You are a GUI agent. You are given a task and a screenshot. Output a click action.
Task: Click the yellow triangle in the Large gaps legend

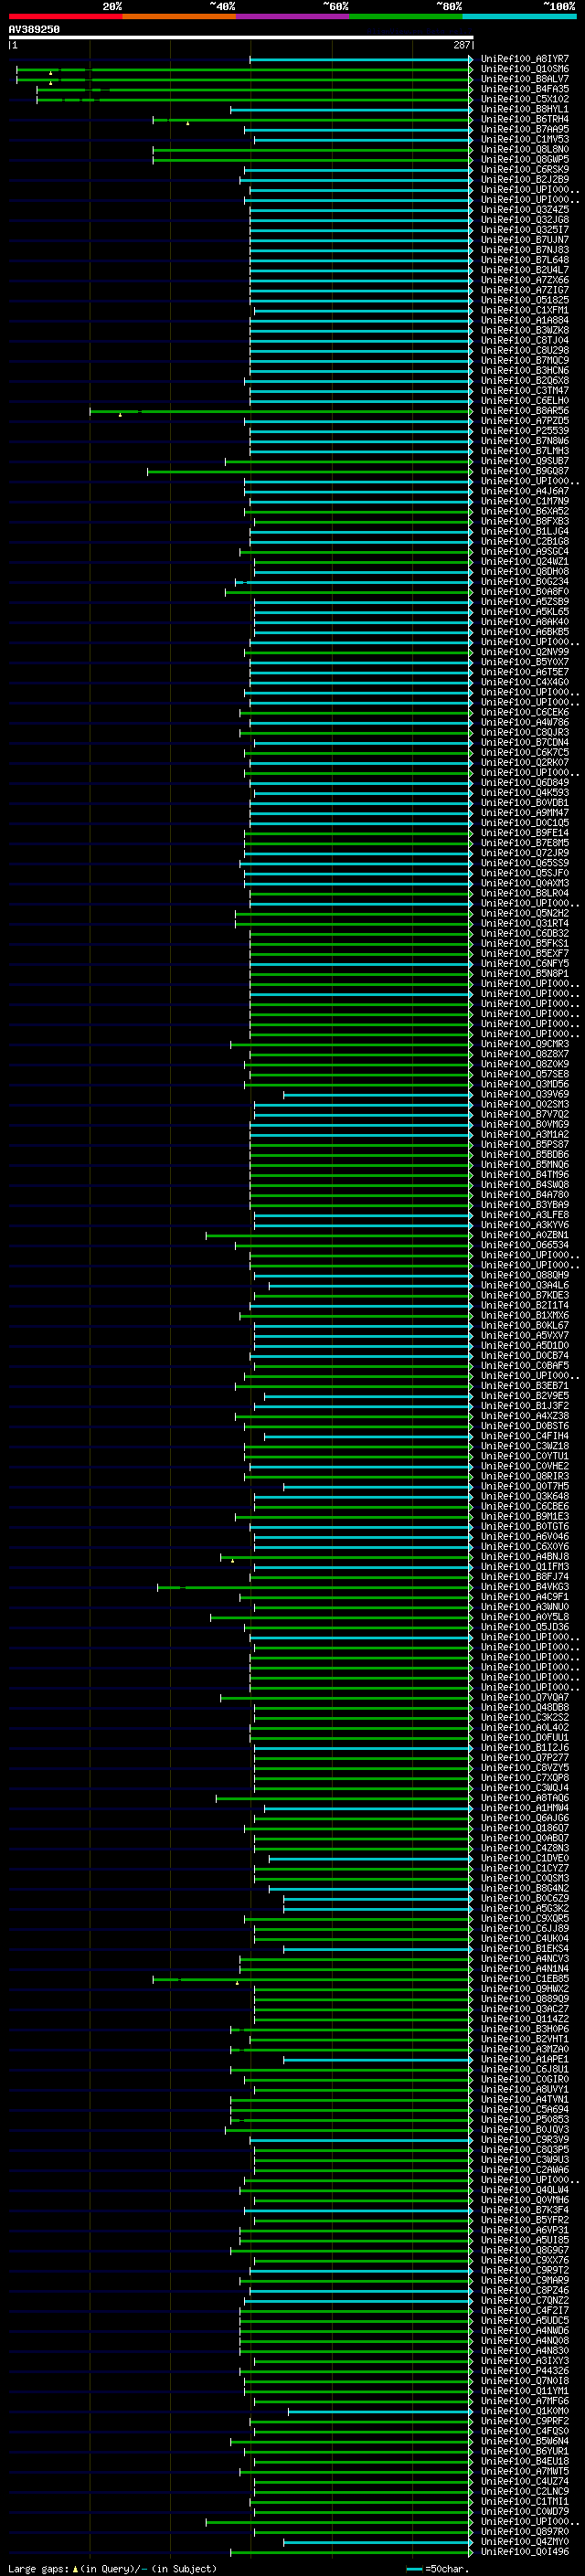pyautogui.click(x=75, y=2568)
